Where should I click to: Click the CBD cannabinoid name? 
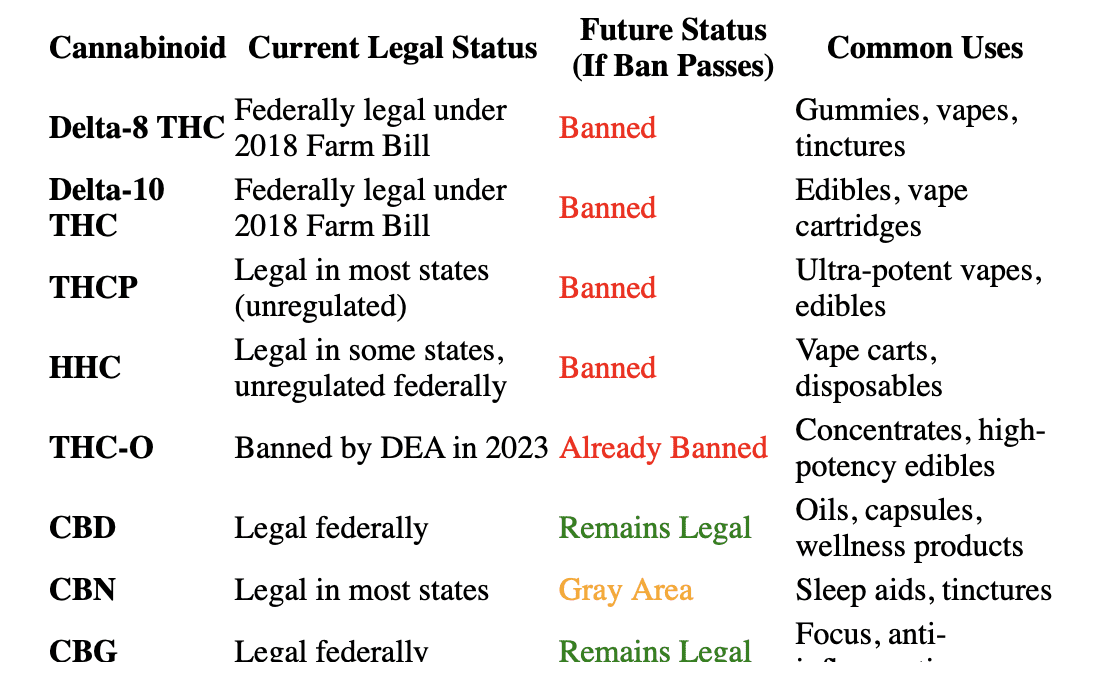[82, 528]
